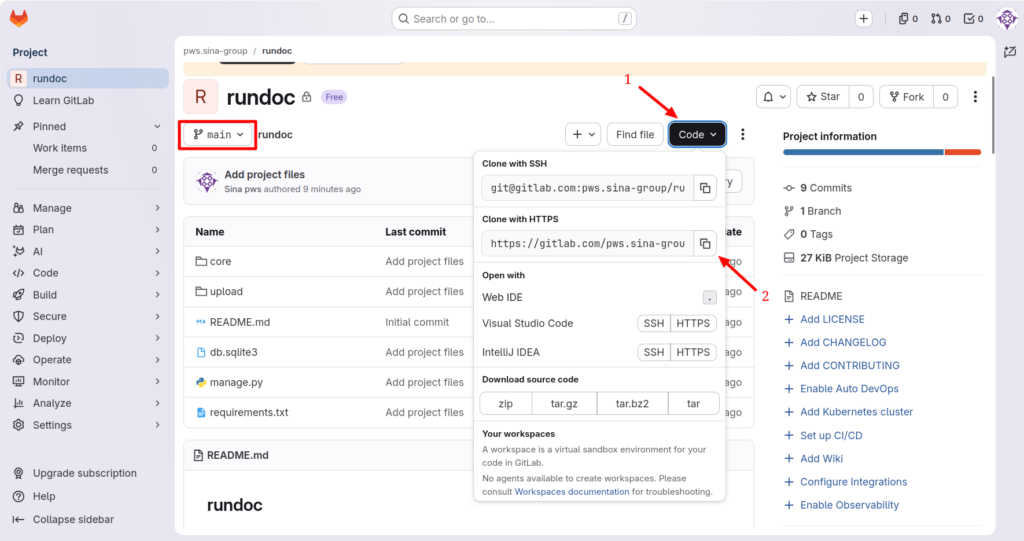Download source code as tar.bz2
1024x541 pixels.
point(632,404)
